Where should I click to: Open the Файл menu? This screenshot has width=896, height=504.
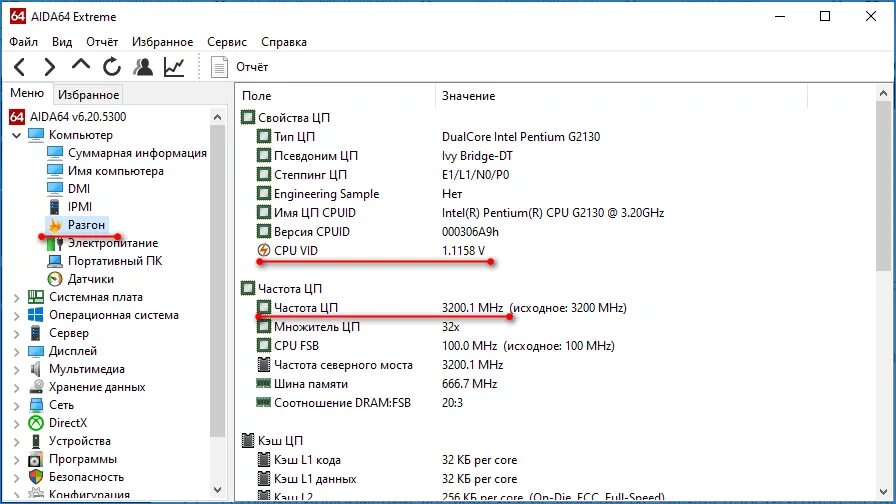pyautogui.click(x=23, y=42)
